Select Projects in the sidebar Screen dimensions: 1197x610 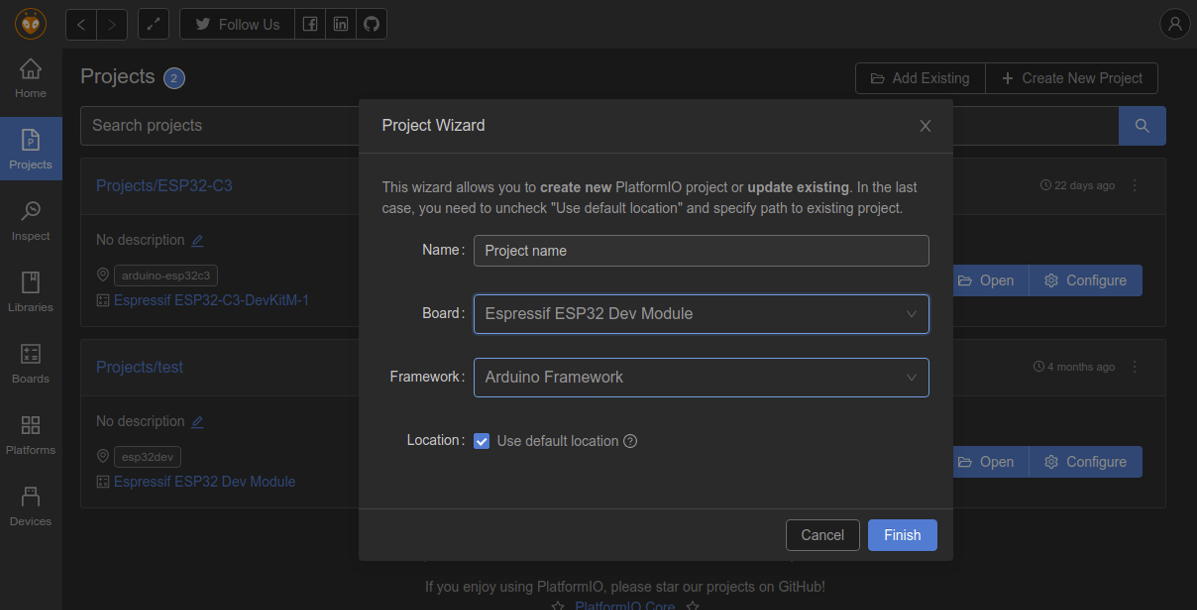tap(31, 149)
